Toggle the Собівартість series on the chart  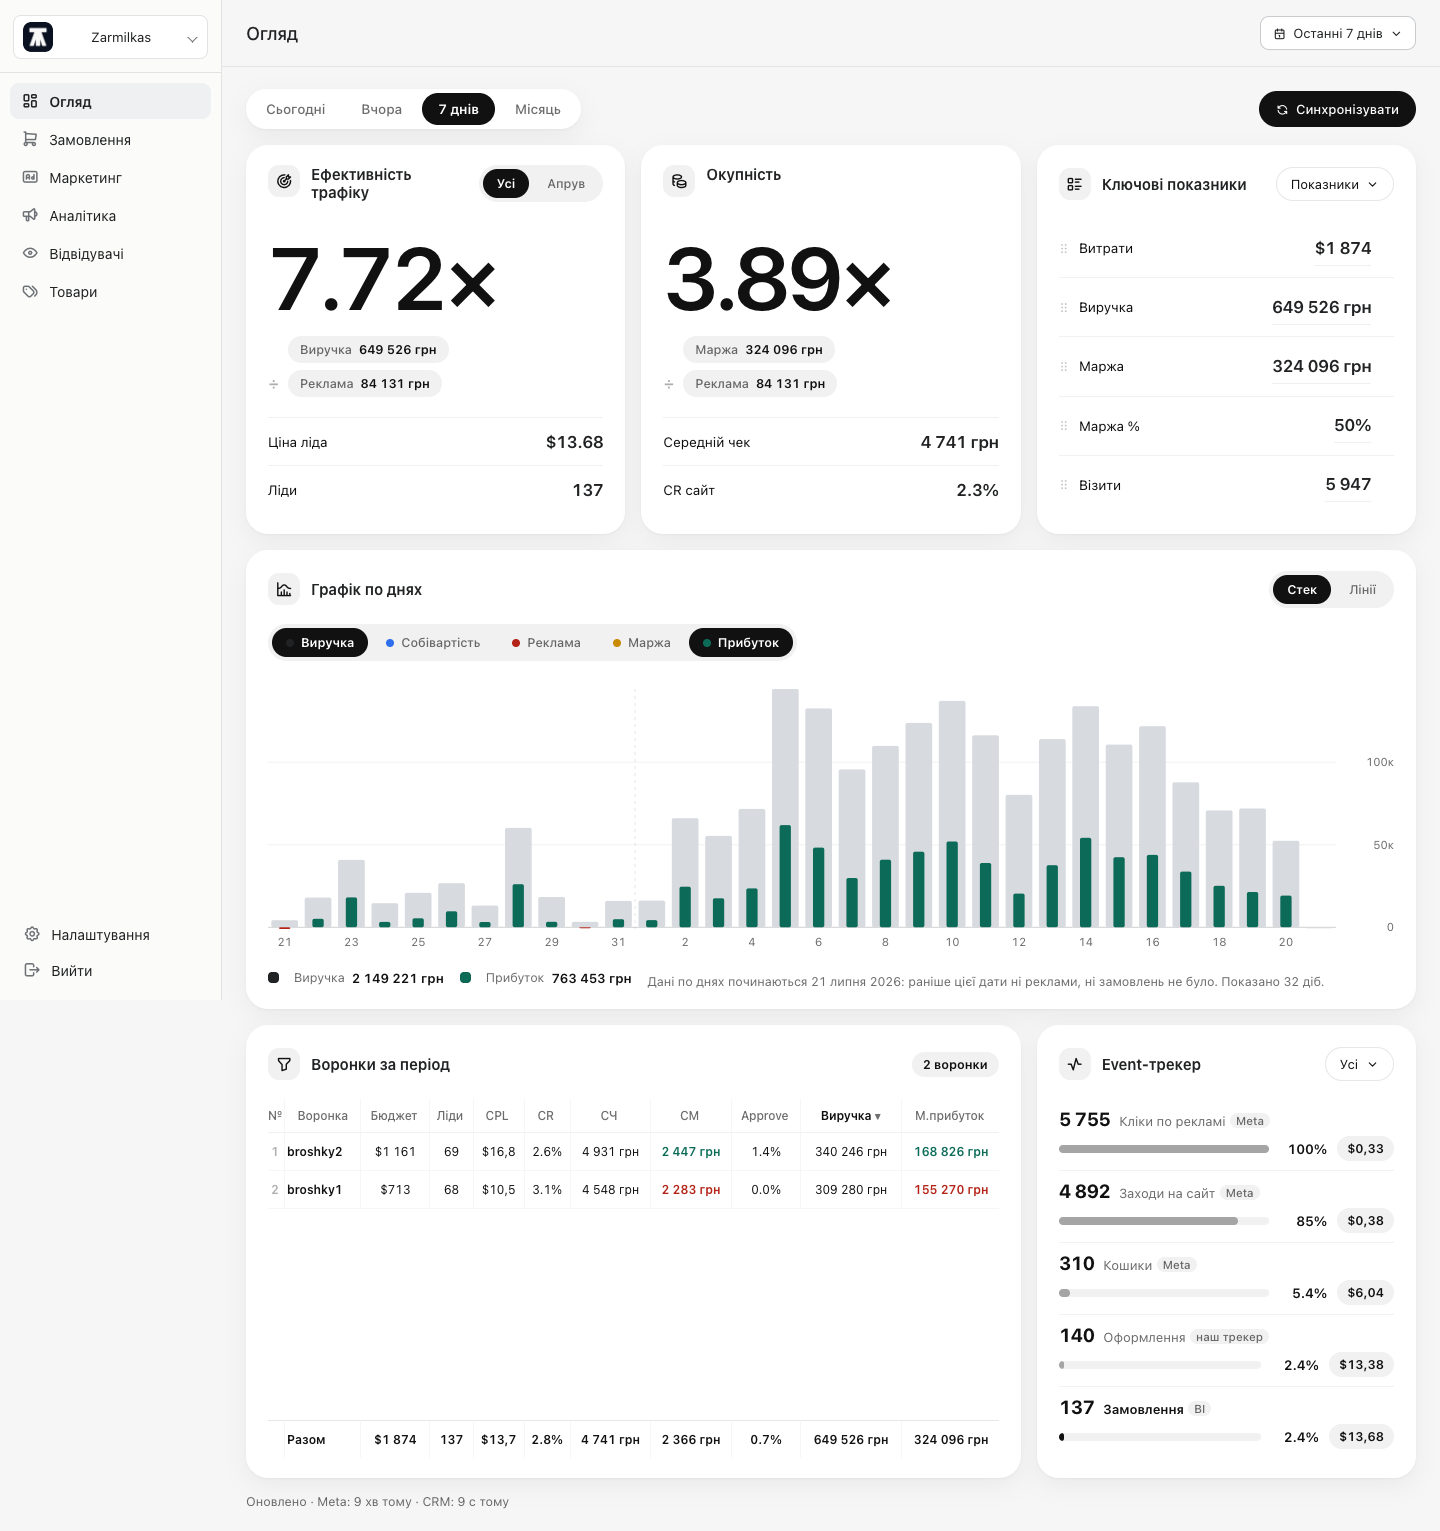pyautogui.click(x=433, y=643)
